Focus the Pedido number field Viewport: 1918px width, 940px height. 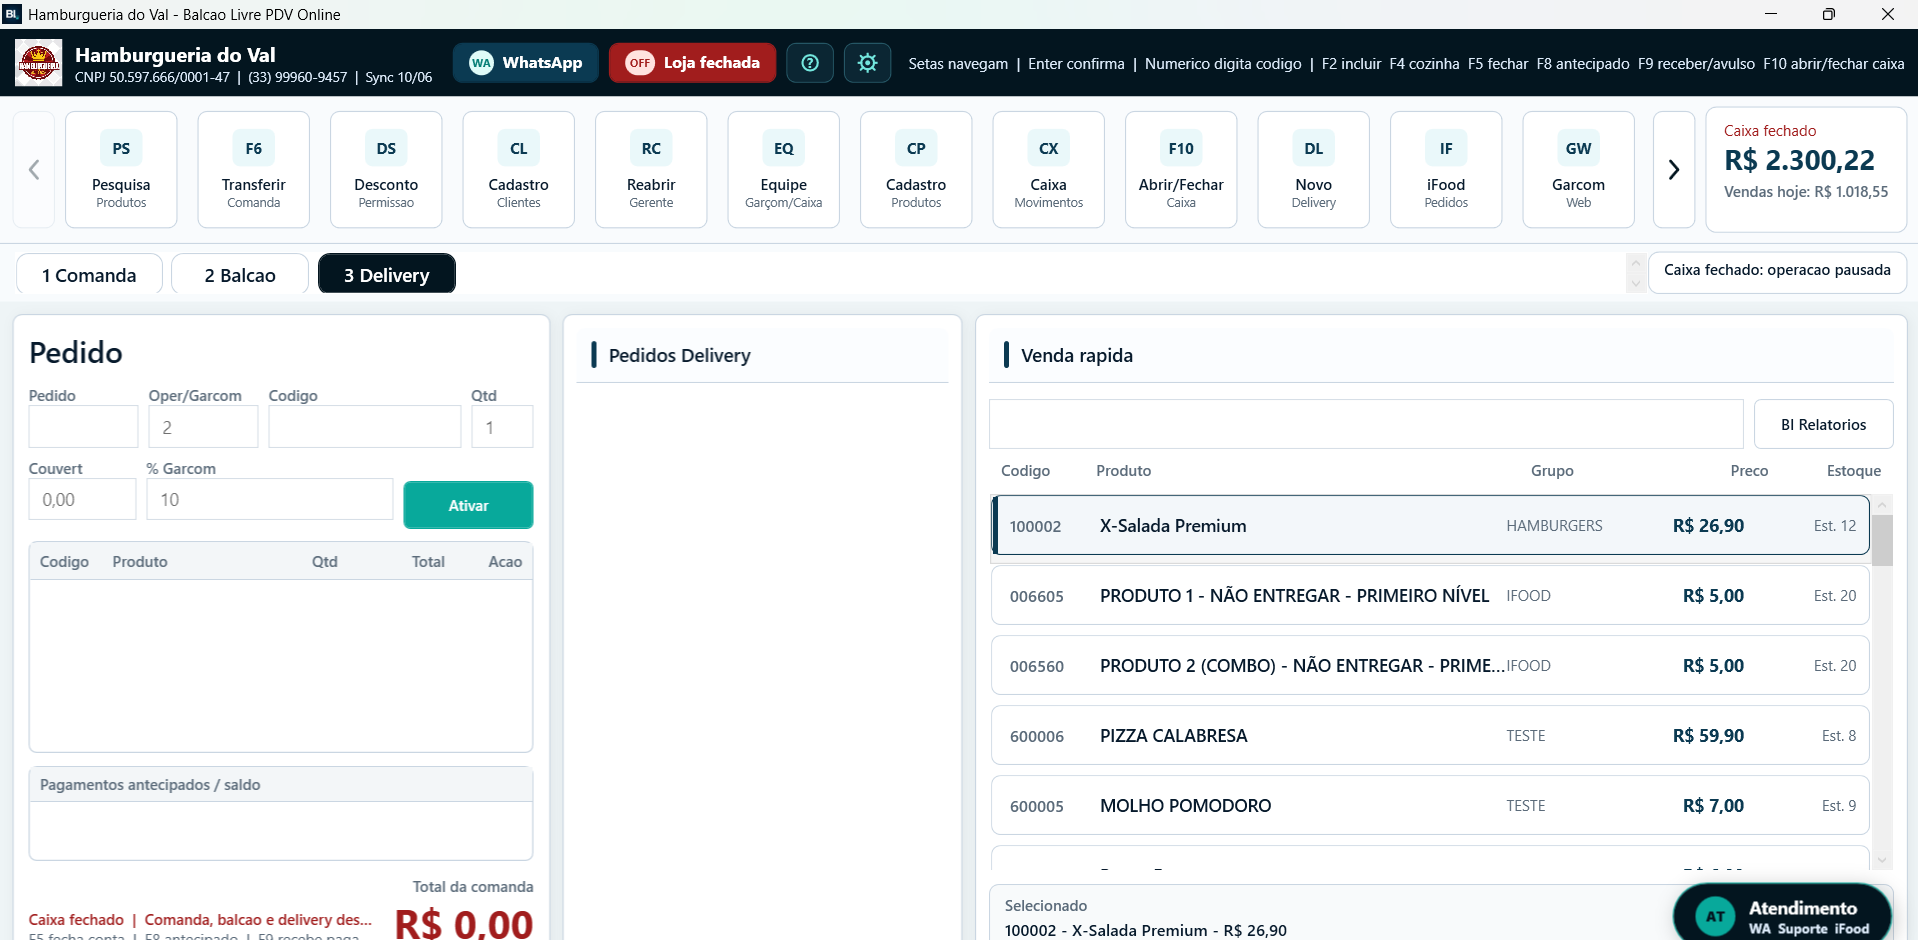[83, 427]
